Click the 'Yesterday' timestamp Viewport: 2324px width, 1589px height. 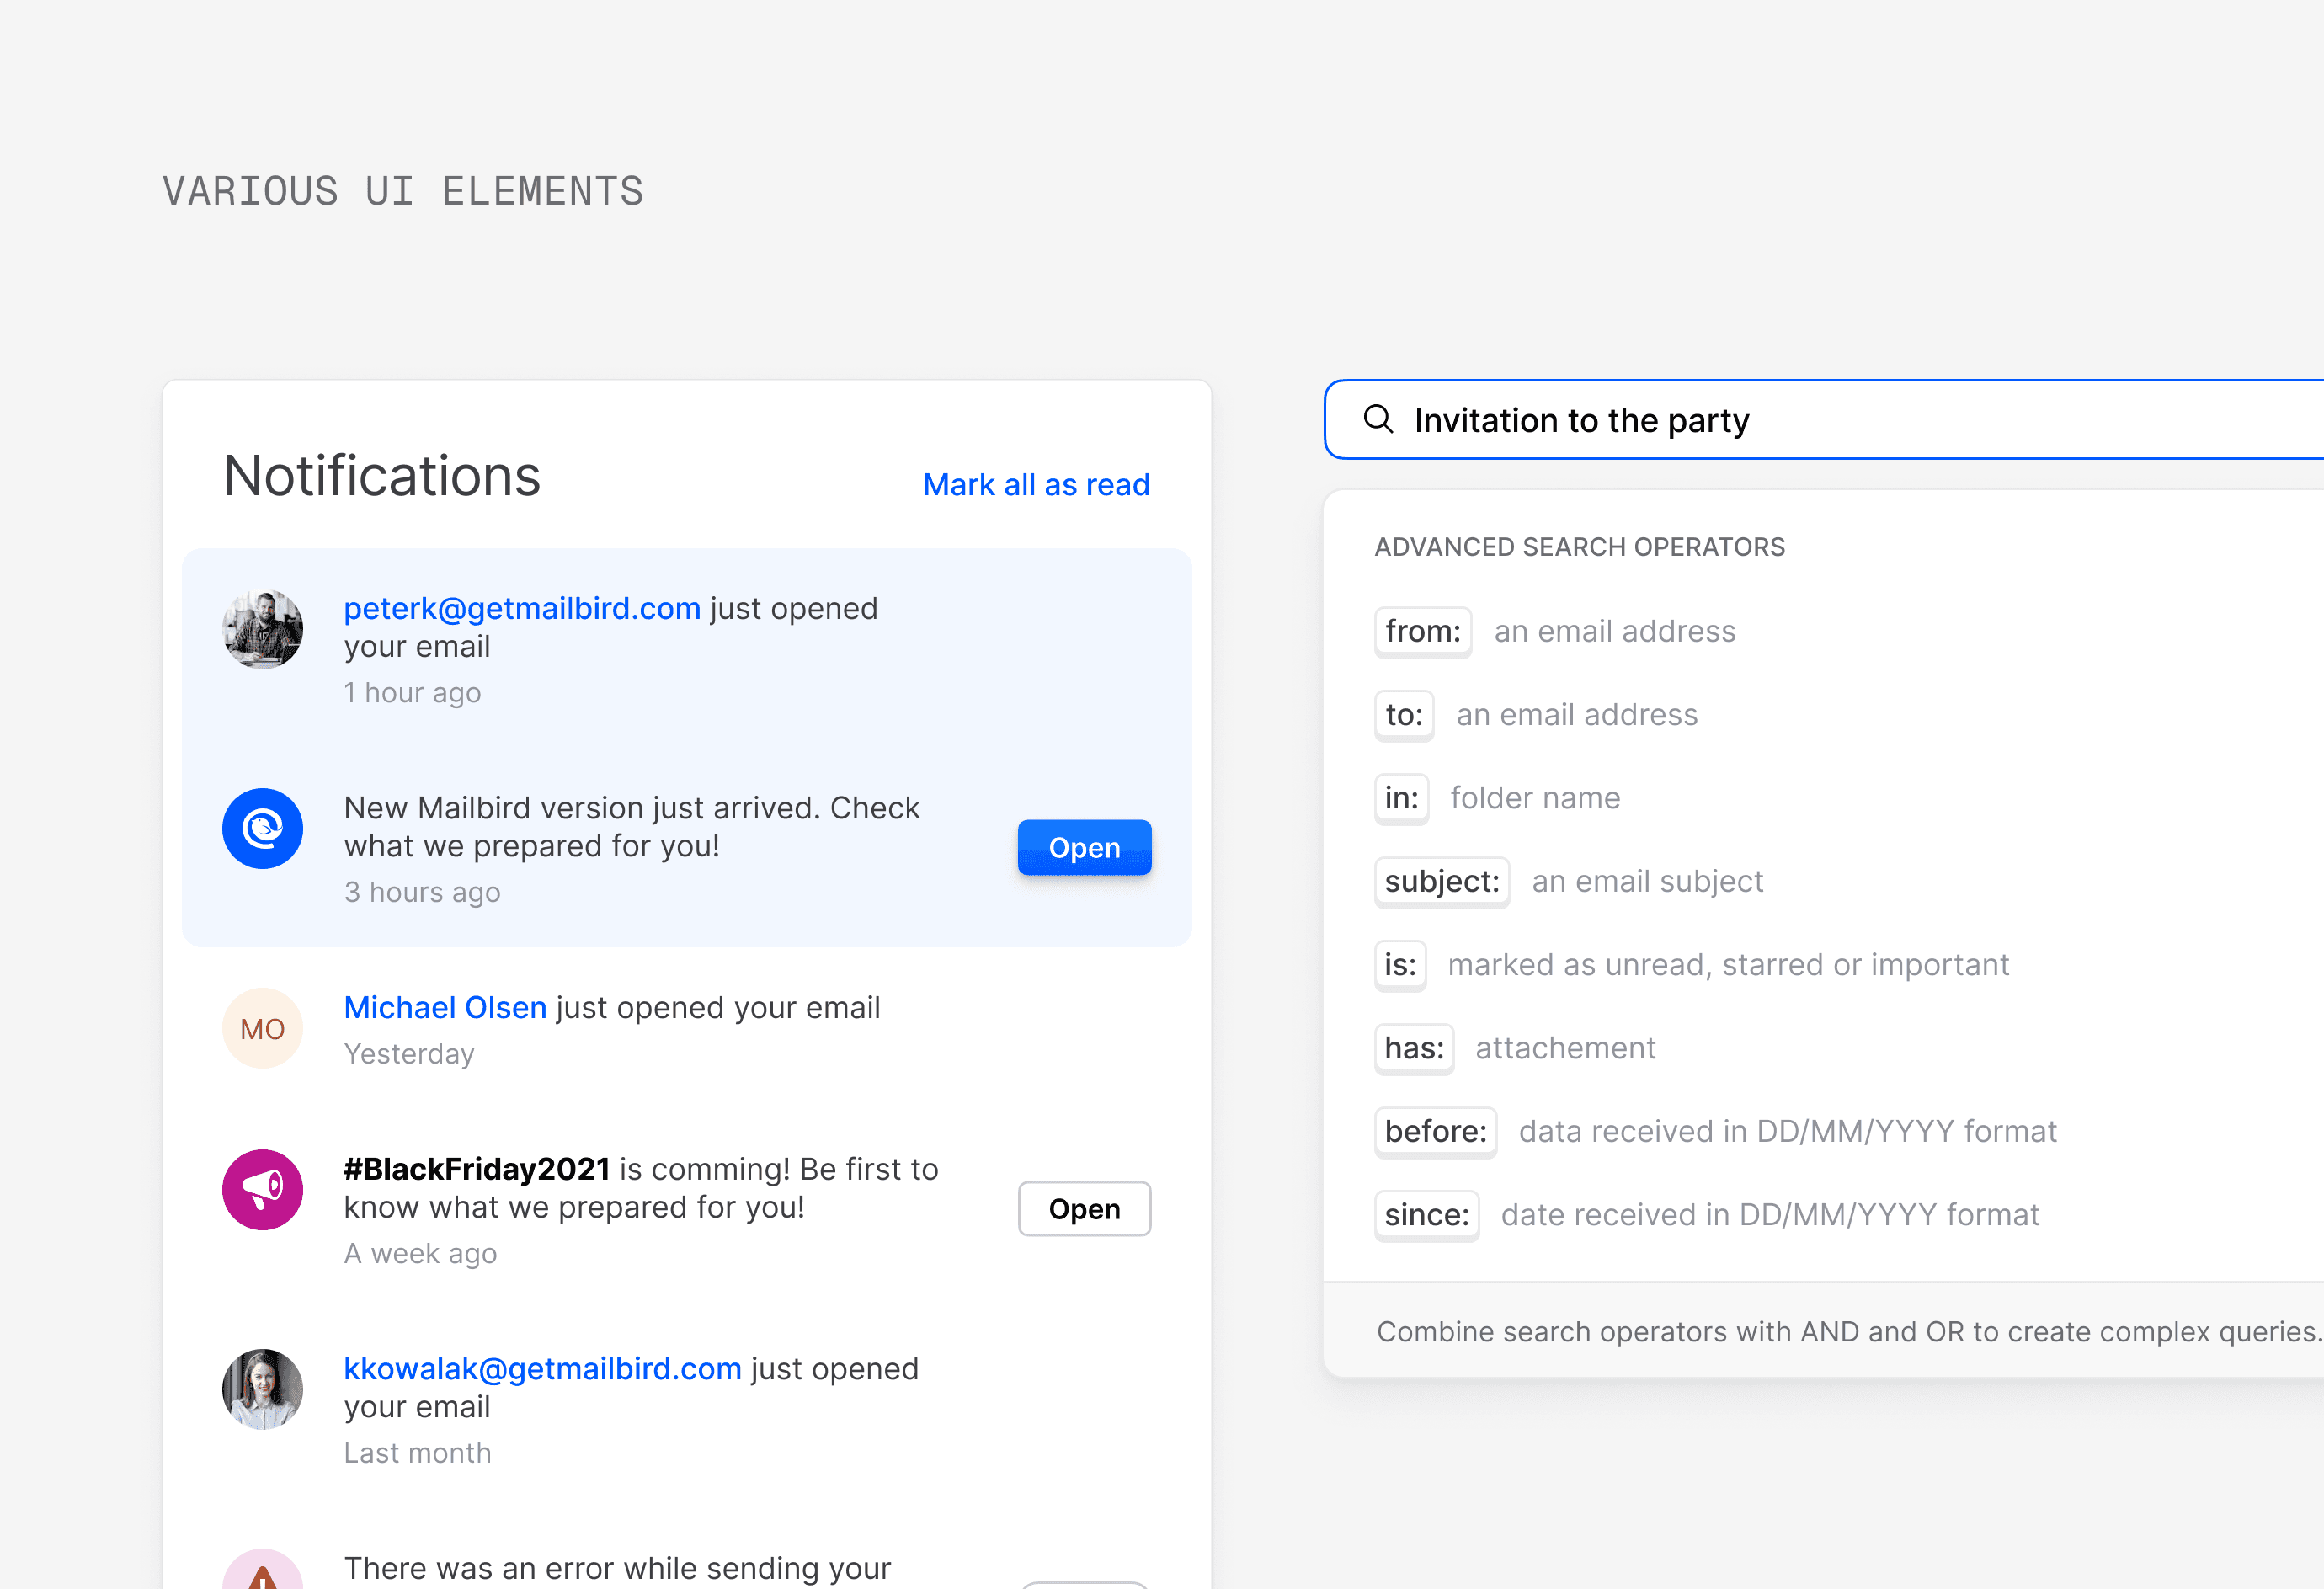click(409, 1054)
